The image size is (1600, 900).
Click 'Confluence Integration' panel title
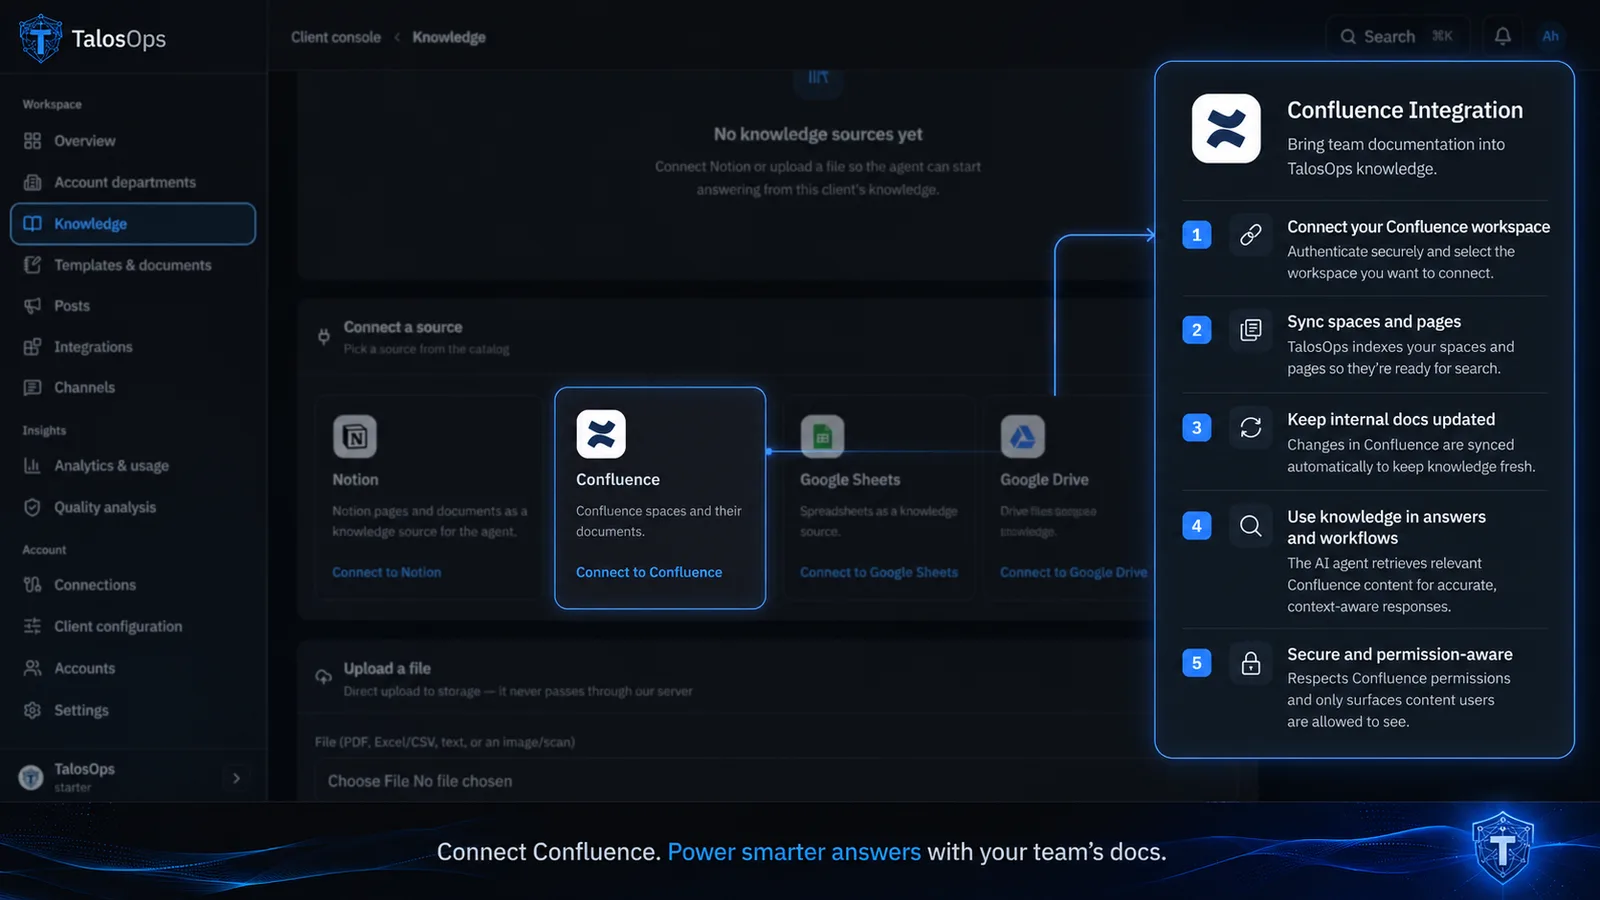pyautogui.click(x=1405, y=110)
